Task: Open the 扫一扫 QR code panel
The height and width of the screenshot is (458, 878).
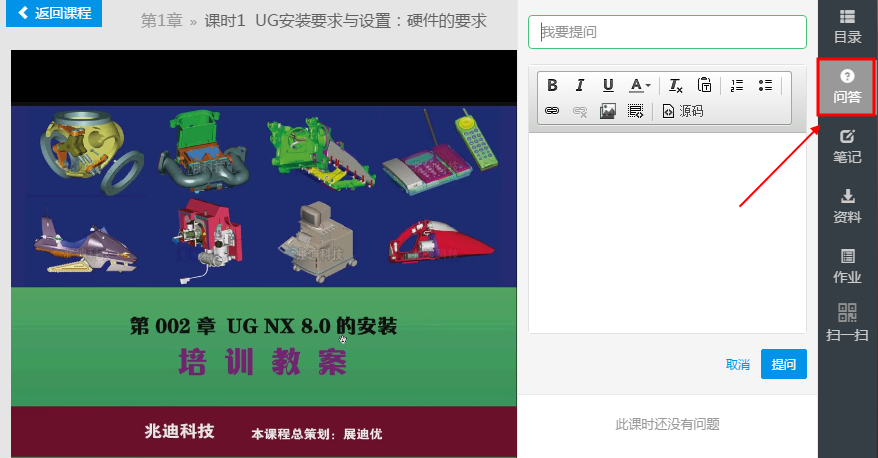Action: (x=847, y=323)
